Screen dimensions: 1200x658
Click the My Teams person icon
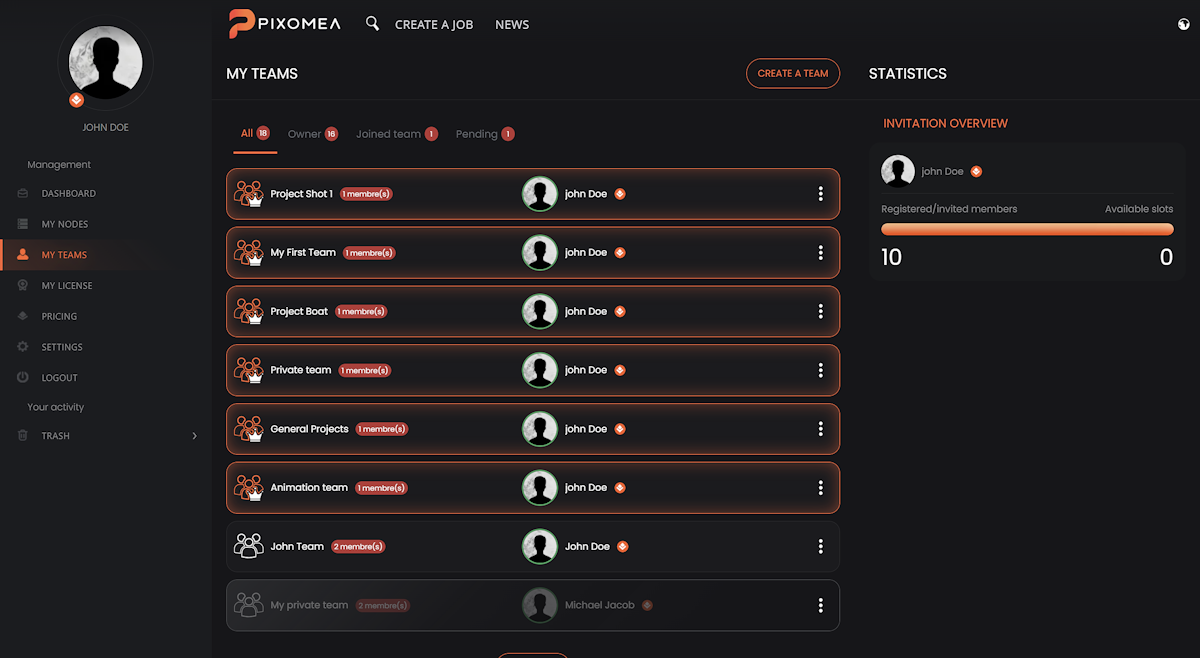(x=23, y=255)
